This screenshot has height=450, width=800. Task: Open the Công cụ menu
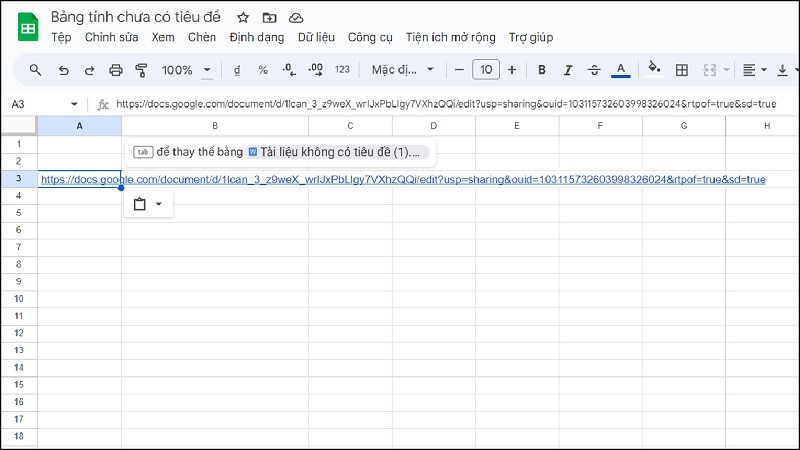pyautogui.click(x=370, y=37)
